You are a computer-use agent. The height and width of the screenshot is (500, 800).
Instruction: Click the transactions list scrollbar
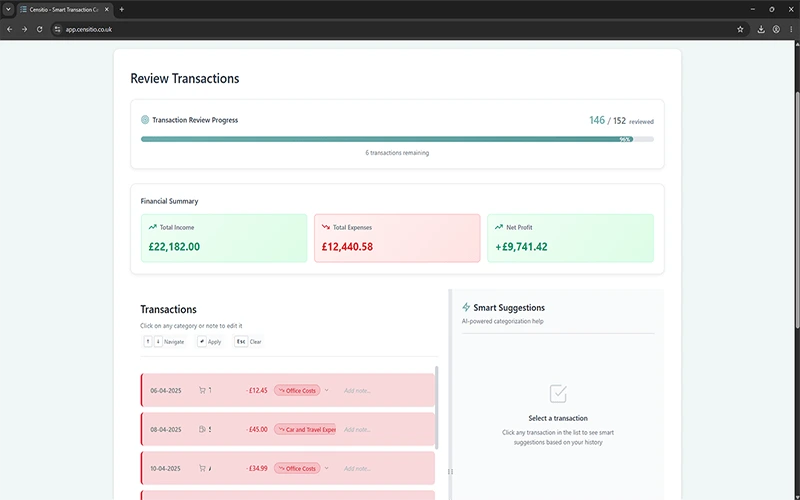pos(436,408)
